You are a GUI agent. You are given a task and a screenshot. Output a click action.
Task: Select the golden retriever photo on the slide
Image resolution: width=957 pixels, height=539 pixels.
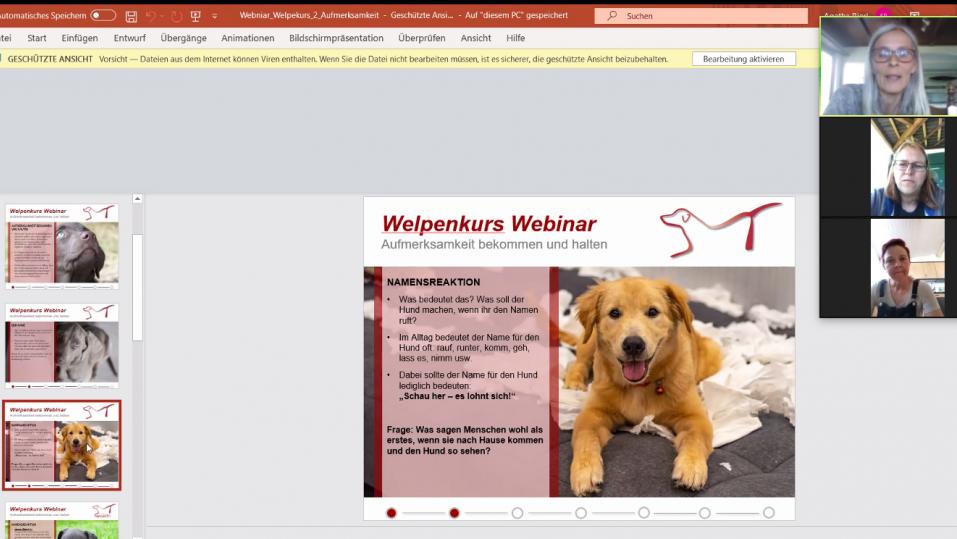(x=677, y=382)
